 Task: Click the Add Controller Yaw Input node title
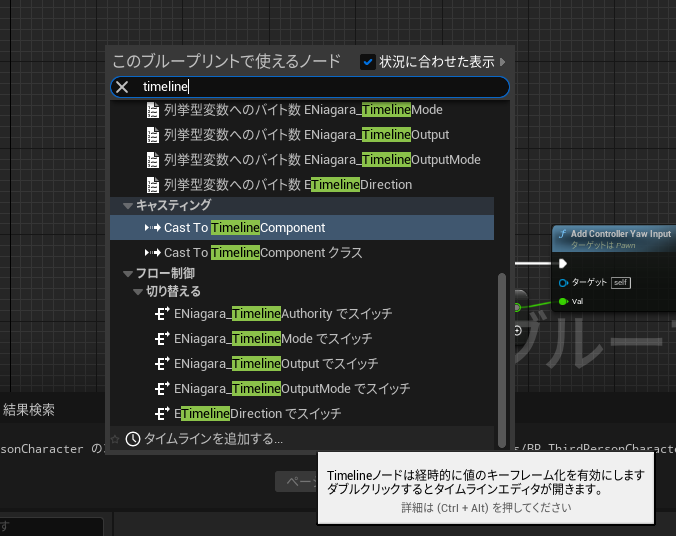click(621, 234)
